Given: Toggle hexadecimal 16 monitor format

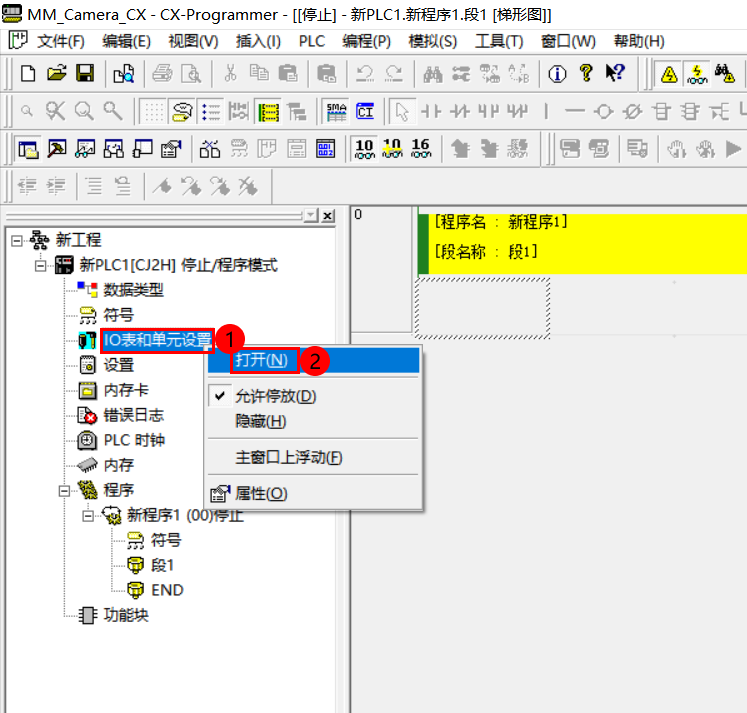Looking at the screenshot, I should click(x=421, y=149).
